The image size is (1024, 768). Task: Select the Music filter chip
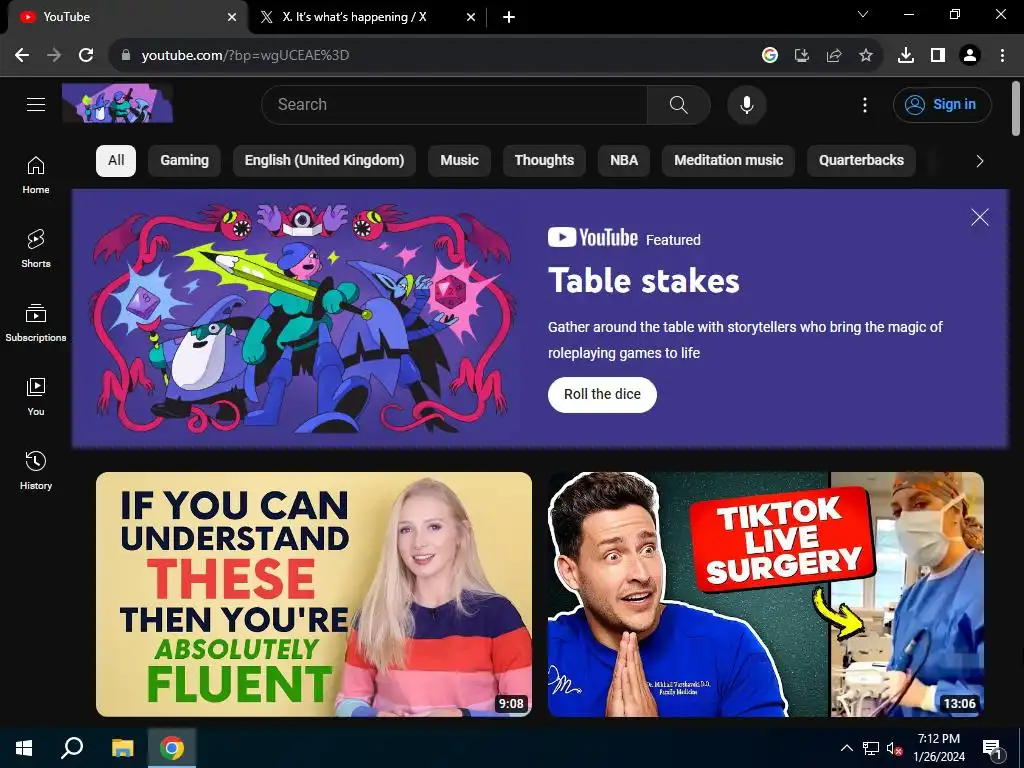click(x=459, y=161)
